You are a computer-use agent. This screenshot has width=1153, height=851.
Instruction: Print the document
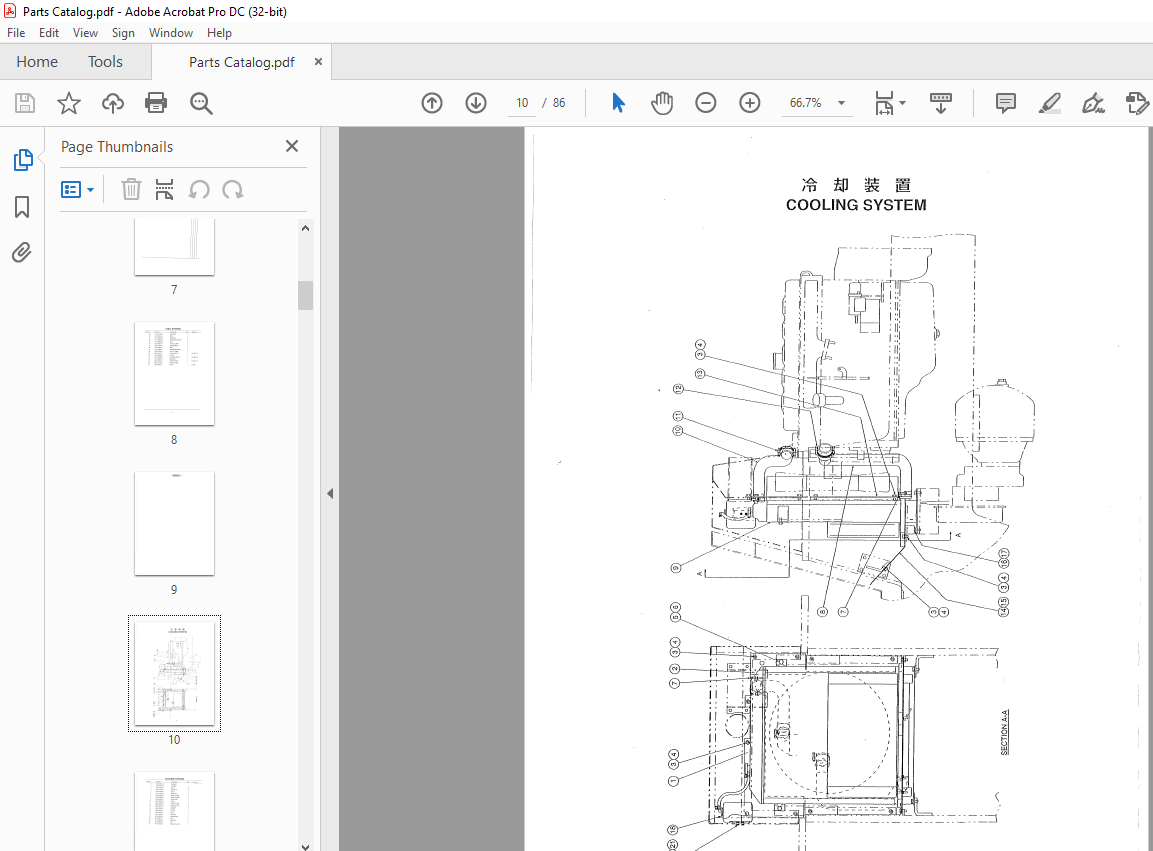(x=156, y=103)
